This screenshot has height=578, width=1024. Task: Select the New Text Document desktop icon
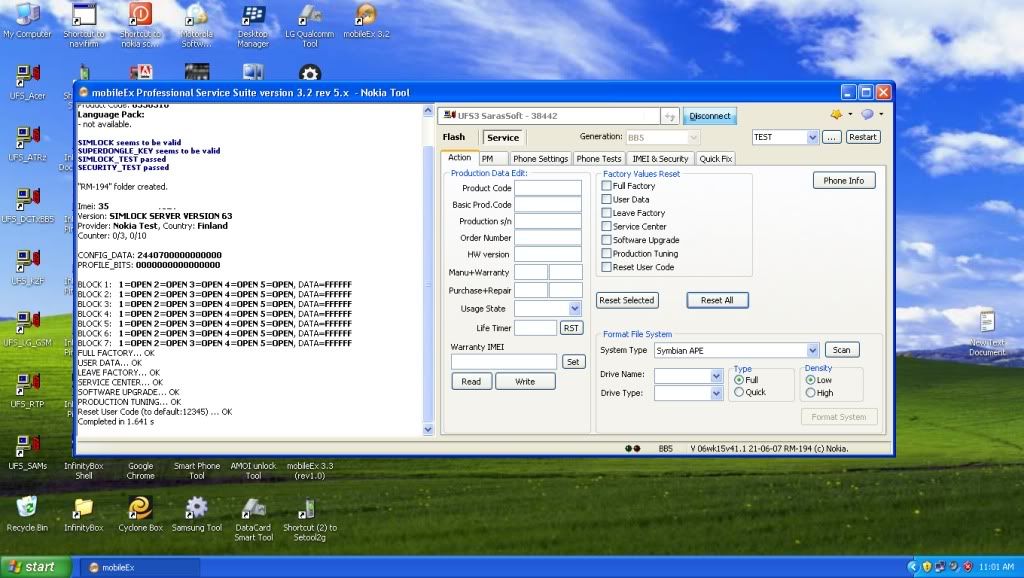tap(986, 333)
